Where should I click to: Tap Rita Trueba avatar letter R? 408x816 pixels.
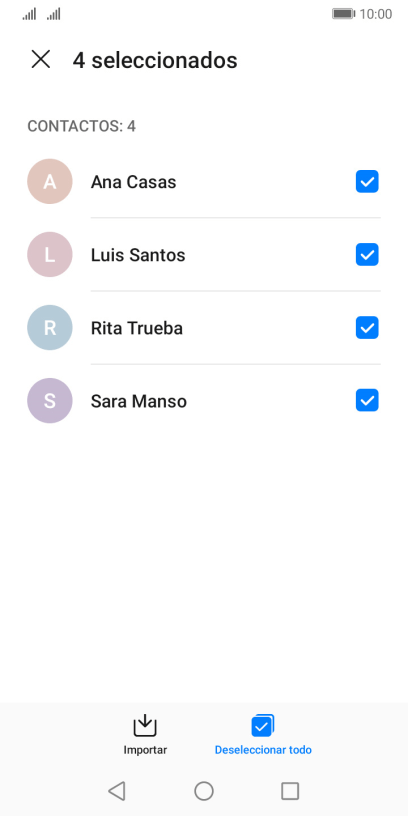49,327
